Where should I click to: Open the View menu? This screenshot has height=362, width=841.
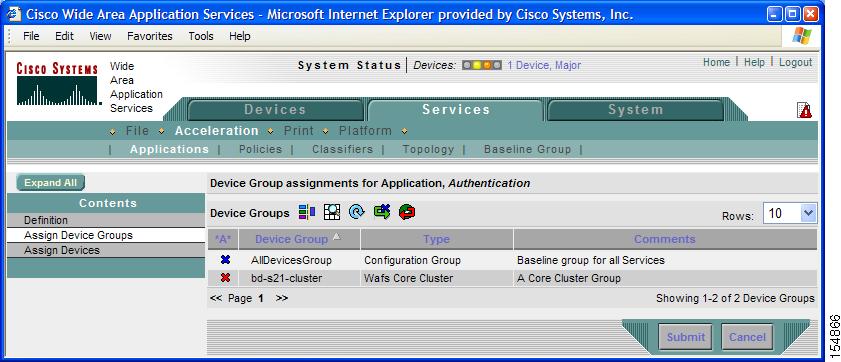(x=100, y=36)
